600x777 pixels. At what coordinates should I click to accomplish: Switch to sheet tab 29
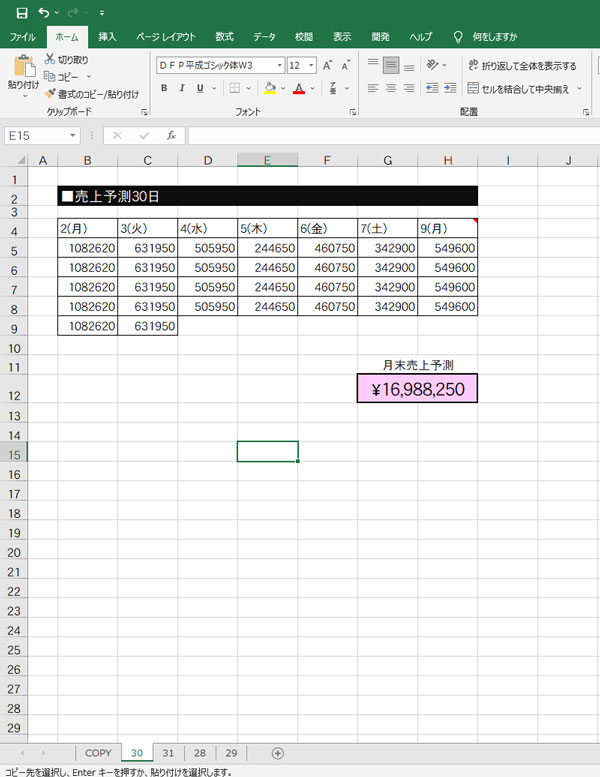point(231,753)
